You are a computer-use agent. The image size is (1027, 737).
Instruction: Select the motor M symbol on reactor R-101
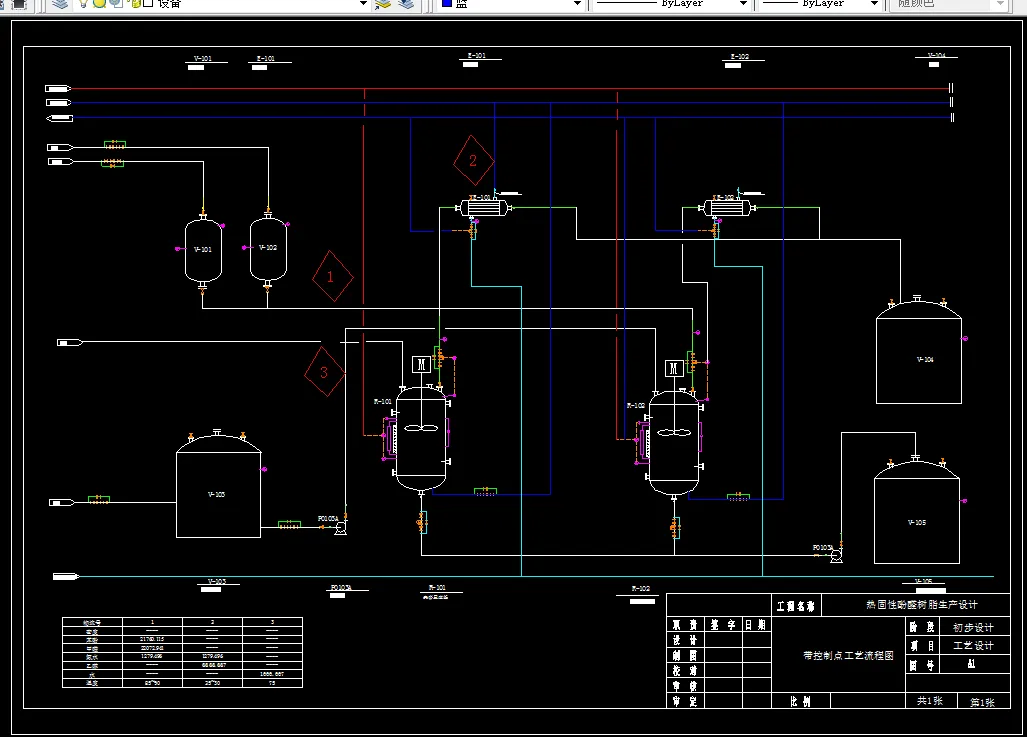[421, 364]
